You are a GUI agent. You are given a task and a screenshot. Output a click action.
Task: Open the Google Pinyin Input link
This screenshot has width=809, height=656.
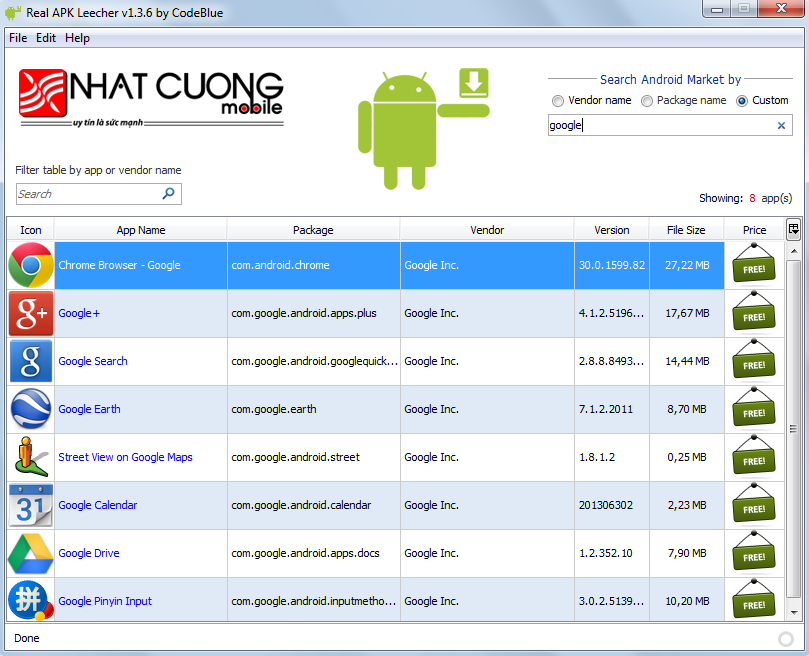point(105,601)
